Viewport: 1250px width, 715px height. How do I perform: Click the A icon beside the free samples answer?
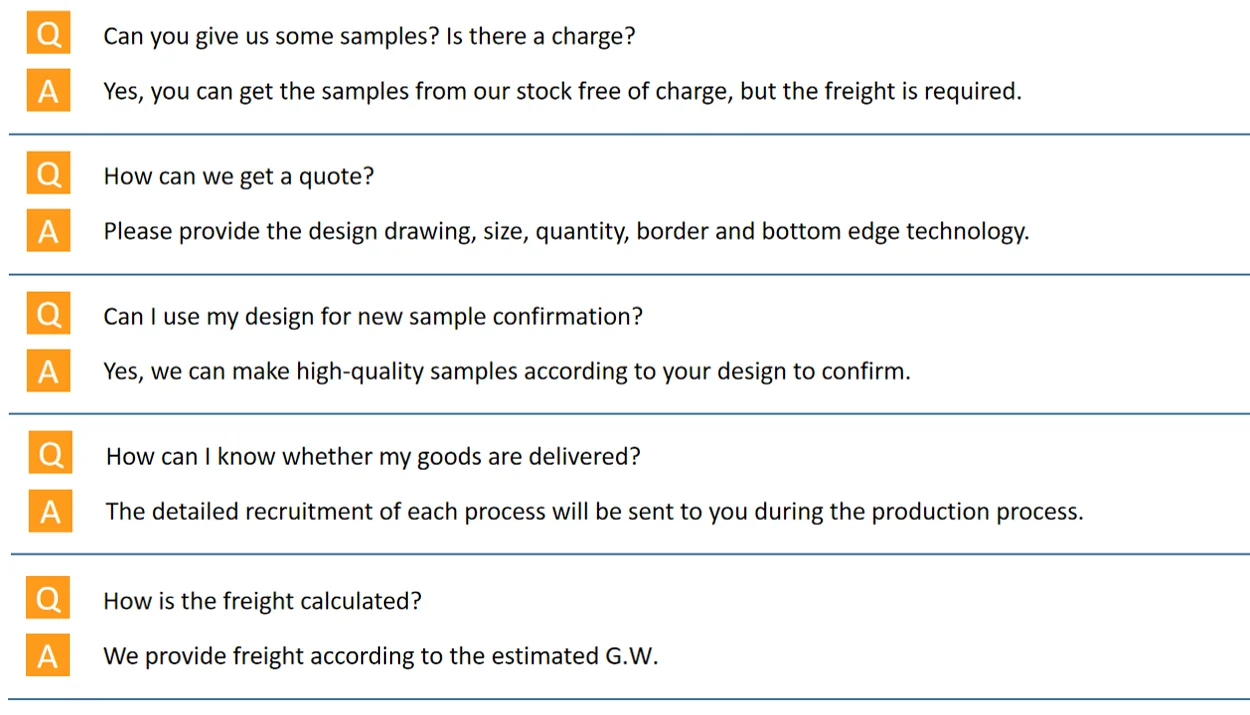click(x=48, y=91)
